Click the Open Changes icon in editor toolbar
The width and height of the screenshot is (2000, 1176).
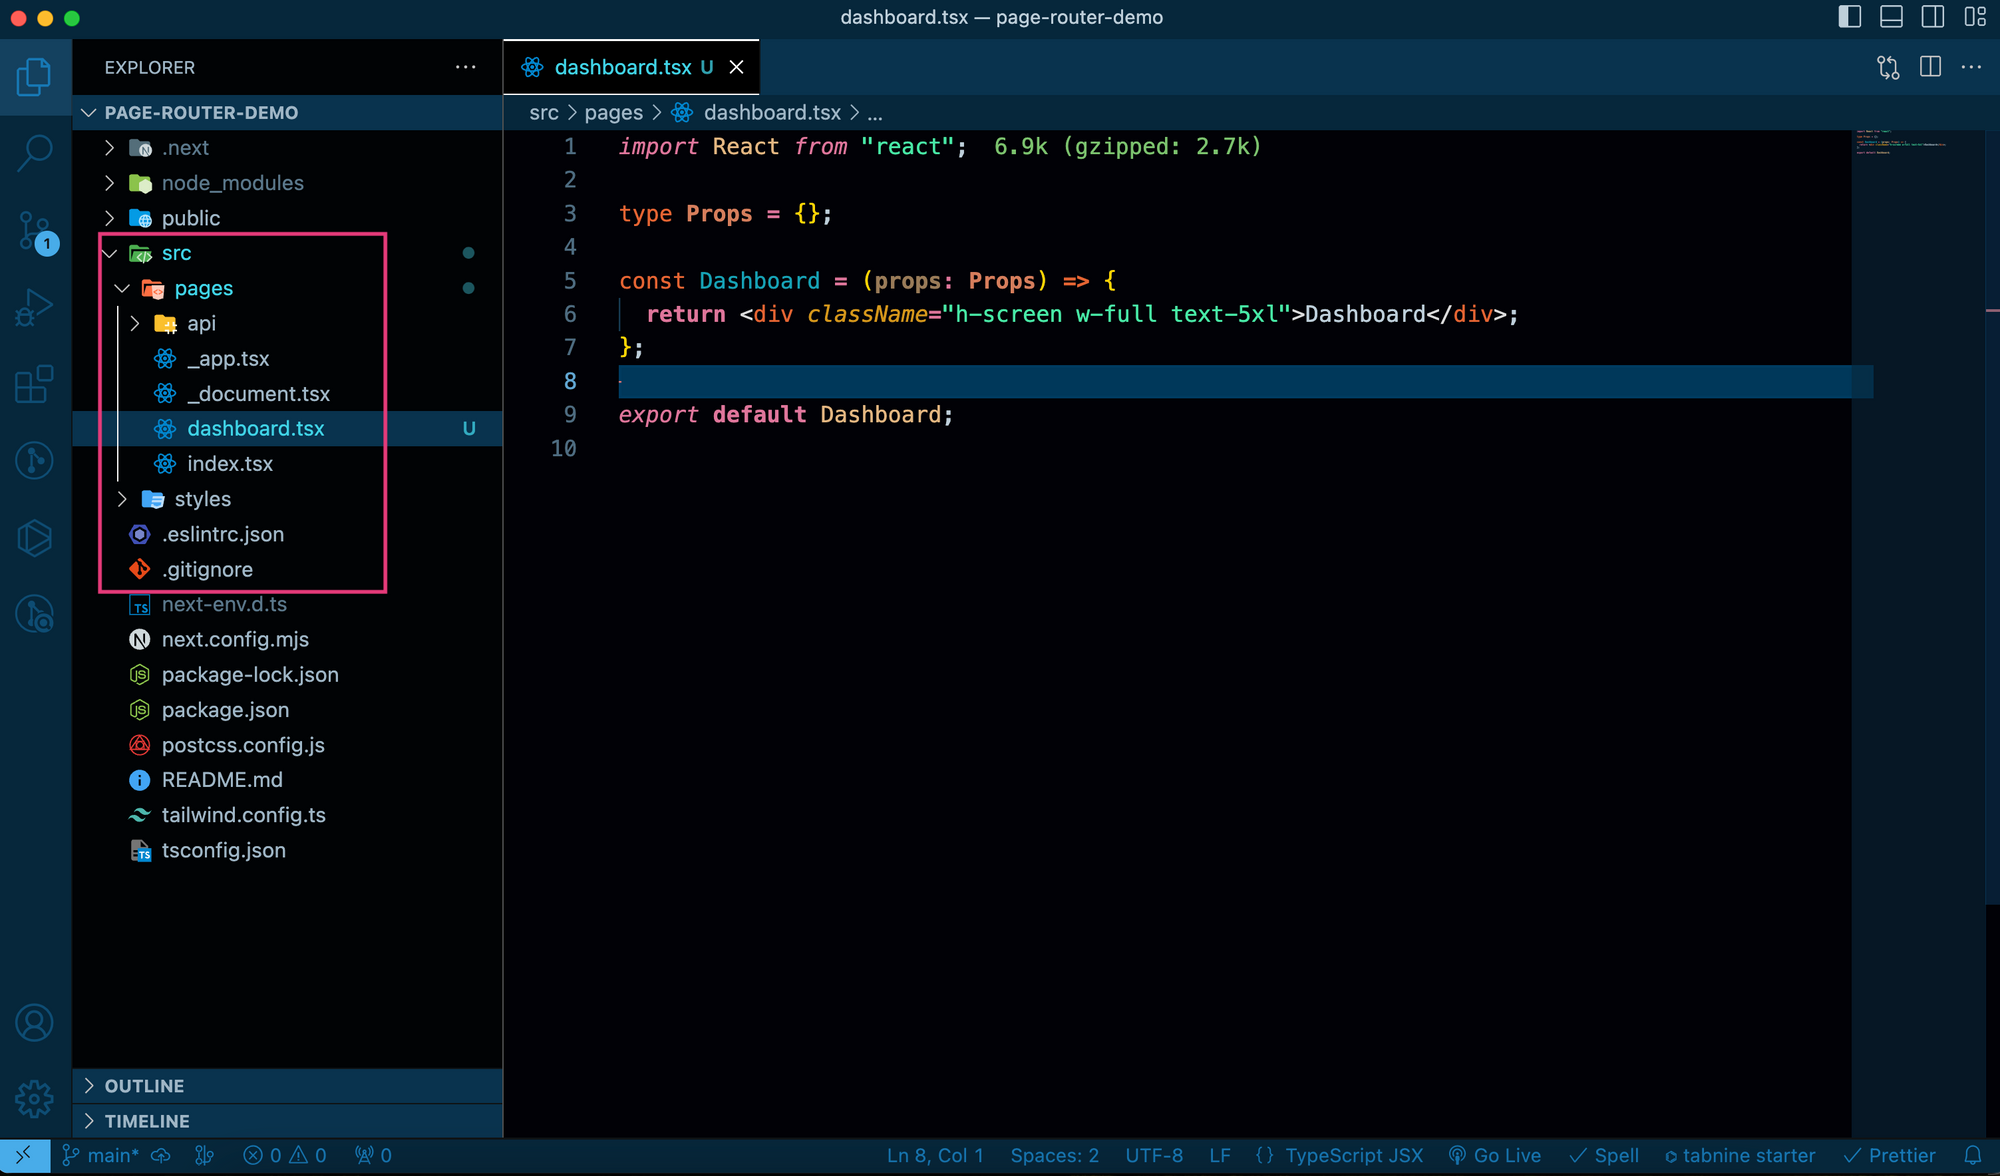(x=1888, y=67)
